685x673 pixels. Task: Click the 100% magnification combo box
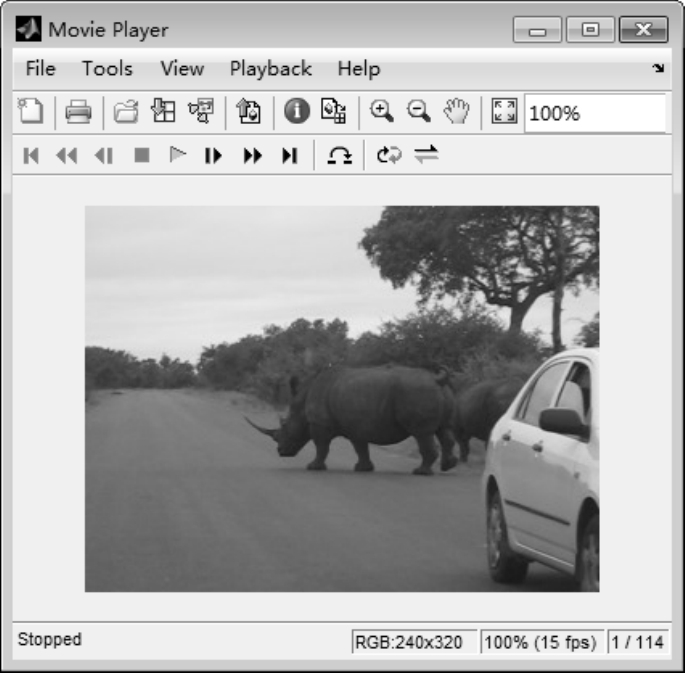point(595,113)
